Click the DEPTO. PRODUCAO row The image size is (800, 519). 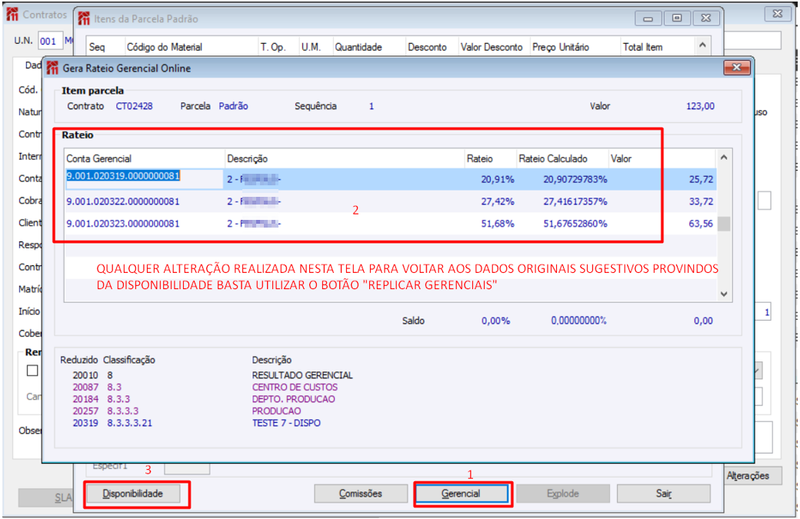[x=204, y=399]
